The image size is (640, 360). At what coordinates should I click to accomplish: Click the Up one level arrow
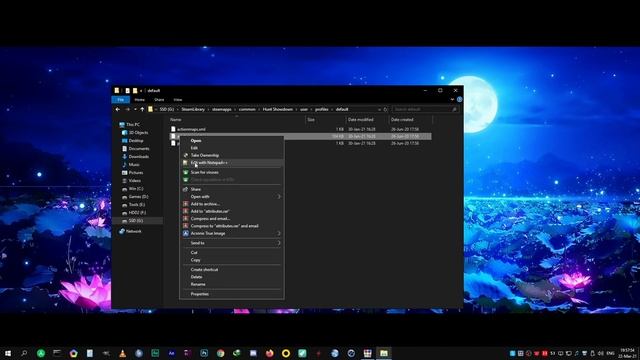pyautogui.click(x=142, y=109)
